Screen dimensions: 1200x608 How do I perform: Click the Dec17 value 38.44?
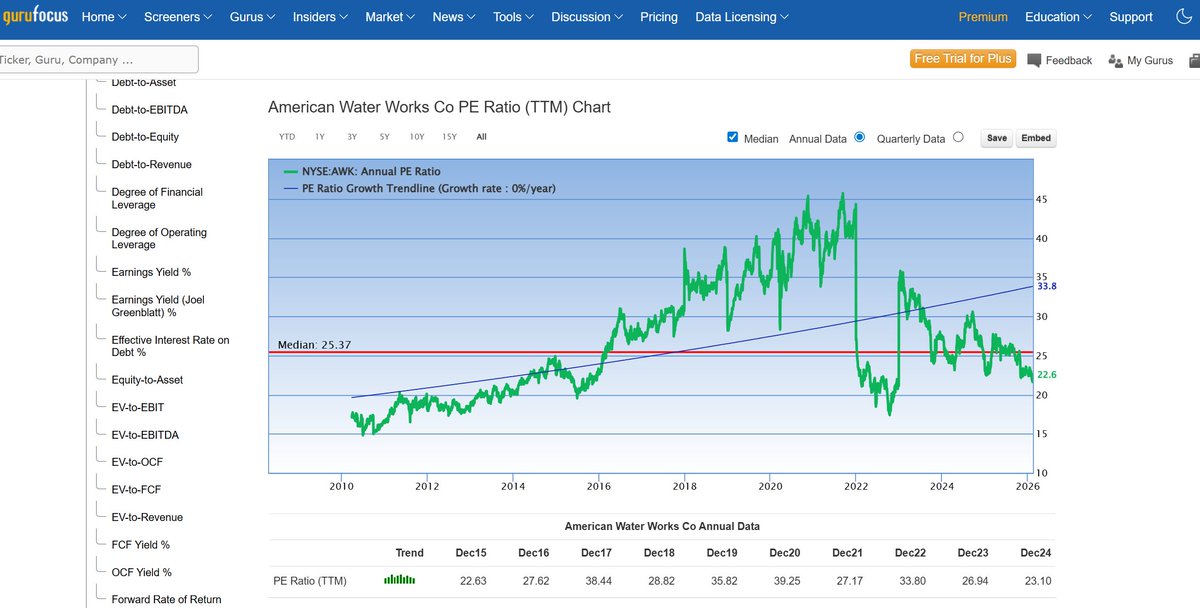point(597,580)
